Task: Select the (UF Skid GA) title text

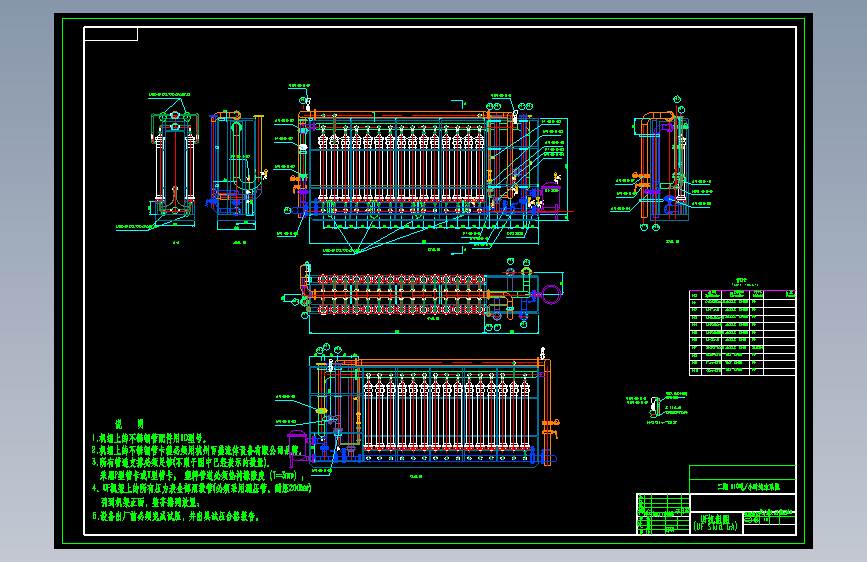Action: coord(715,527)
